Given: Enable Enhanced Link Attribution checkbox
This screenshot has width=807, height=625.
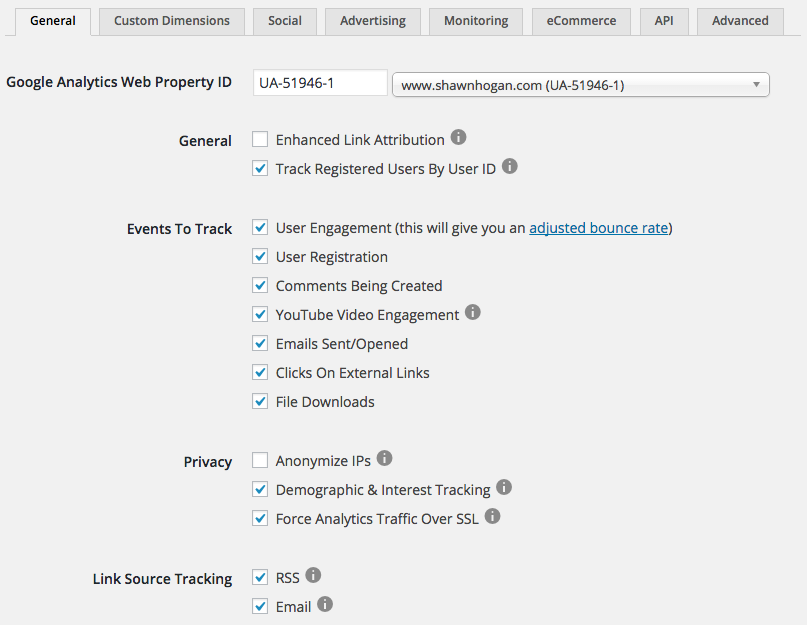Looking at the screenshot, I should [x=260, y=140].
